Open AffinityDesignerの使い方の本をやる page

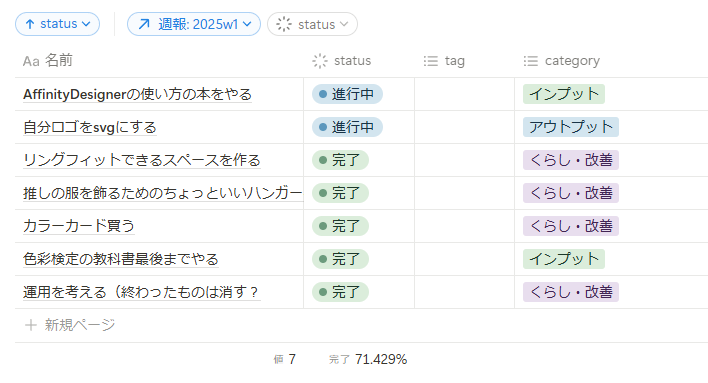(137, 94)
